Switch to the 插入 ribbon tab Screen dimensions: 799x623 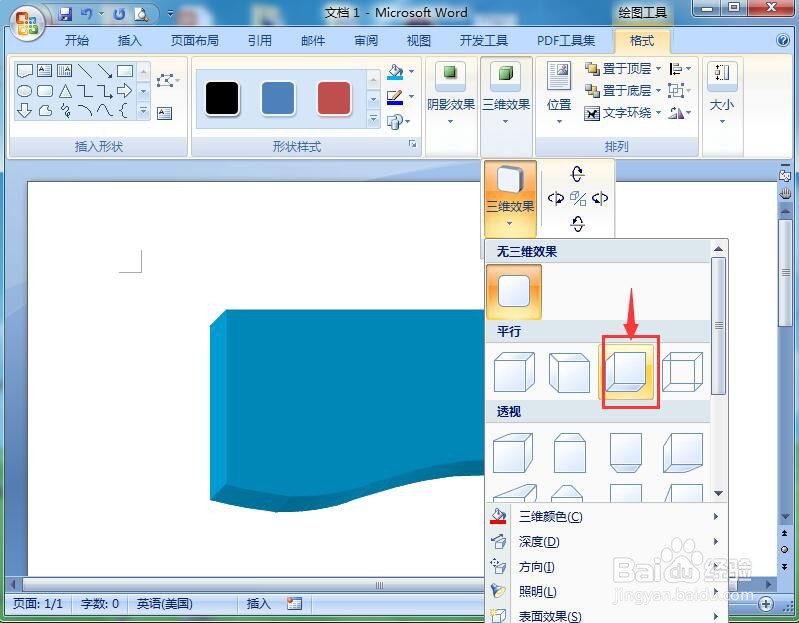click(129, 40)
